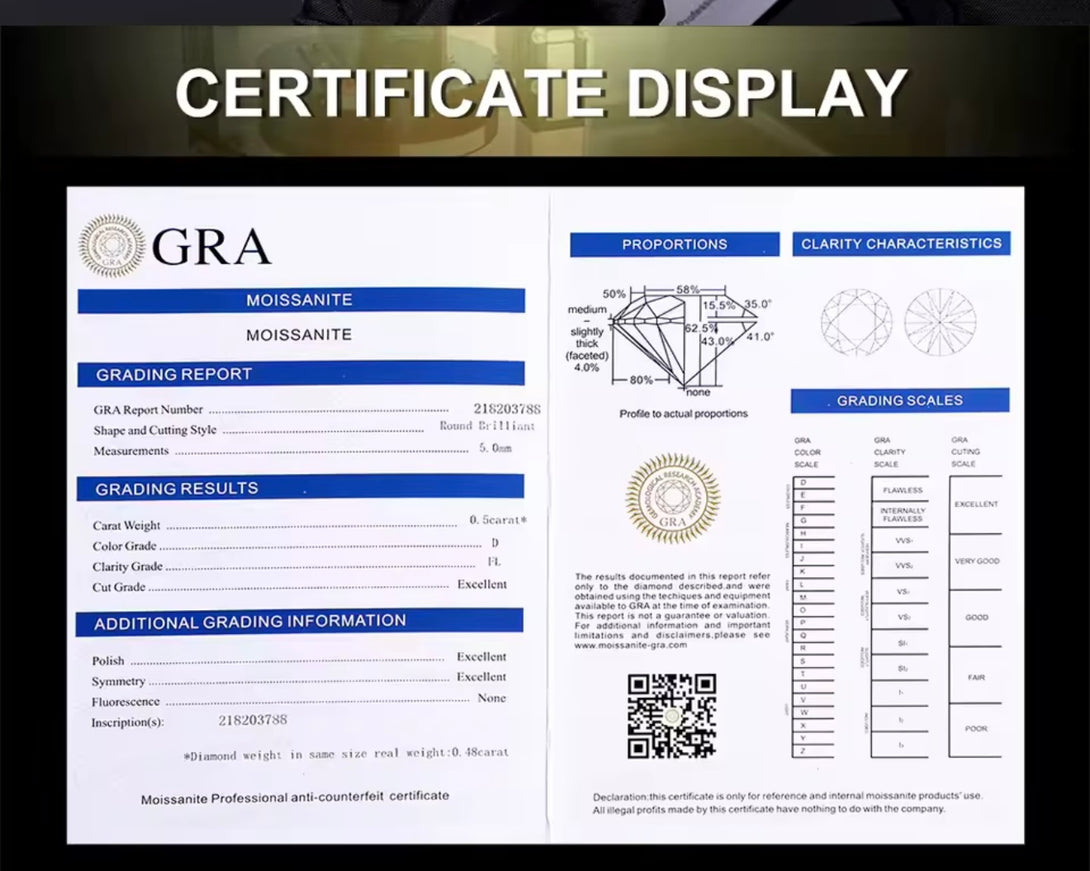The height and width of the screenshot is (871, 1090).
Task: Click the Symmetry Excellent value
Action: (481, 677)
